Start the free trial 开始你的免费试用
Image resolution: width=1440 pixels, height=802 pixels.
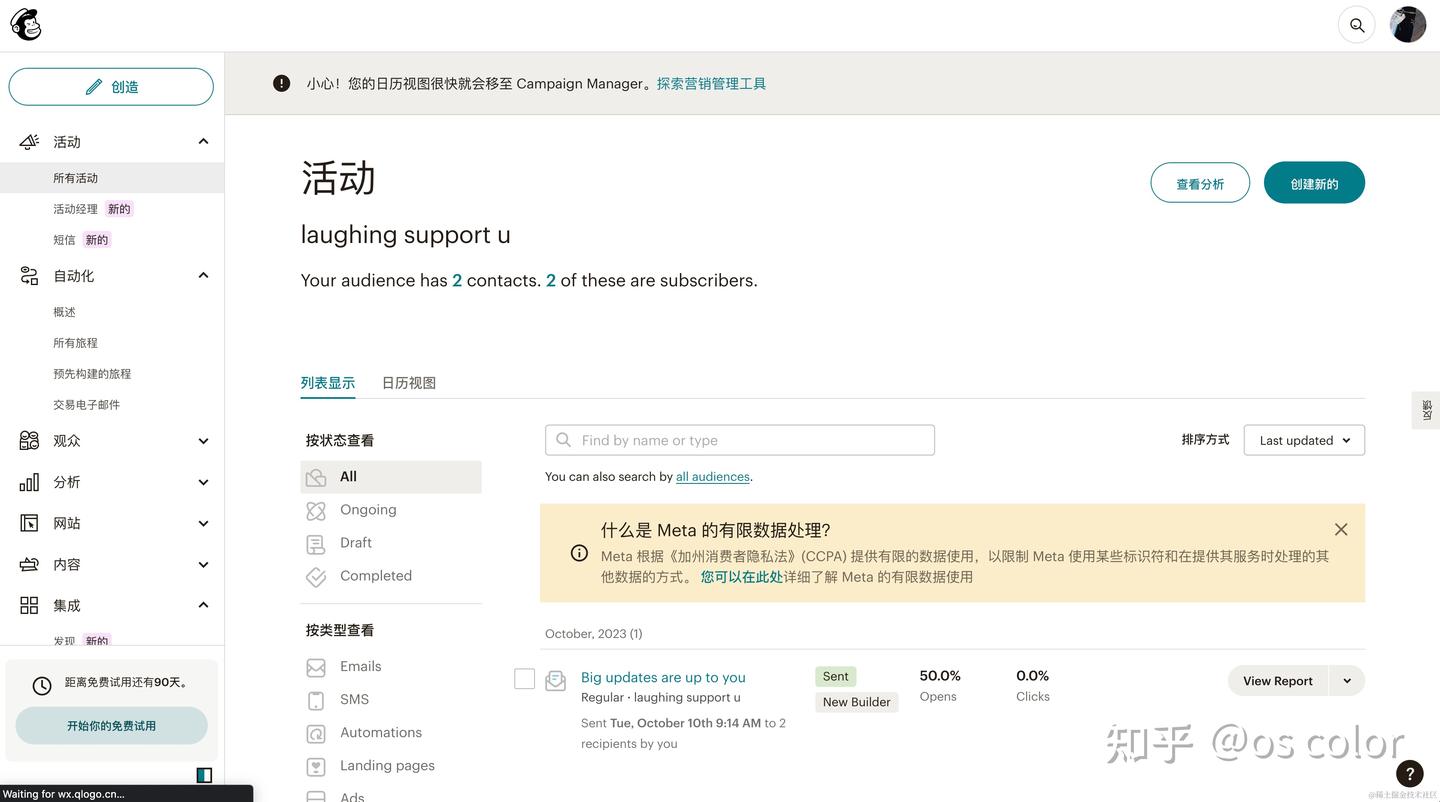(x=111, y=726)
